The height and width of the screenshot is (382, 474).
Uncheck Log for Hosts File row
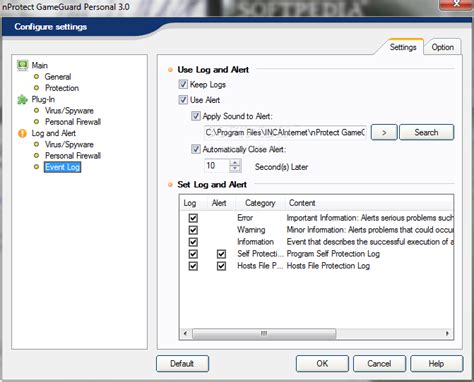(193, 266)
